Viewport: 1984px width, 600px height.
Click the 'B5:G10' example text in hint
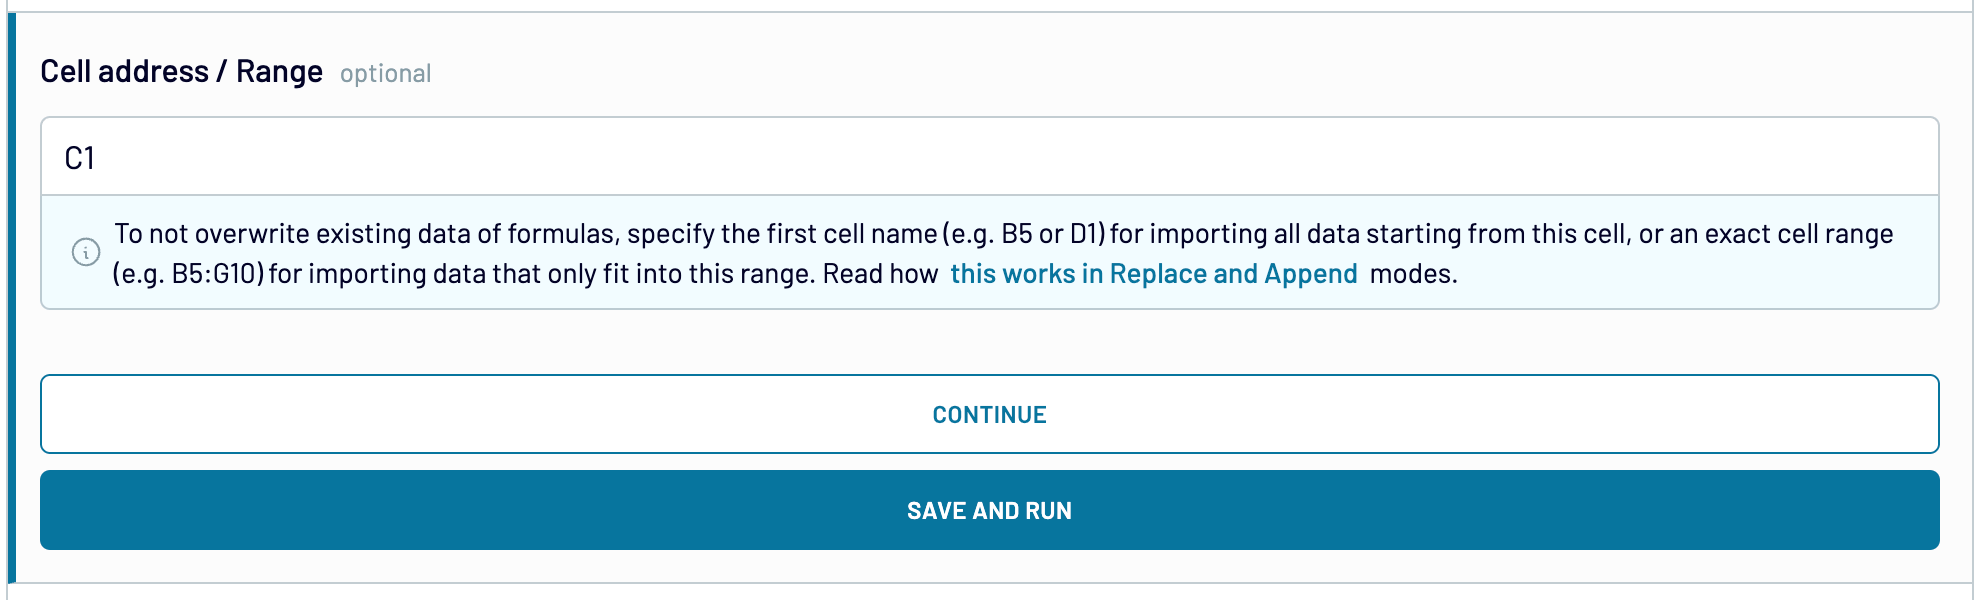213,274
